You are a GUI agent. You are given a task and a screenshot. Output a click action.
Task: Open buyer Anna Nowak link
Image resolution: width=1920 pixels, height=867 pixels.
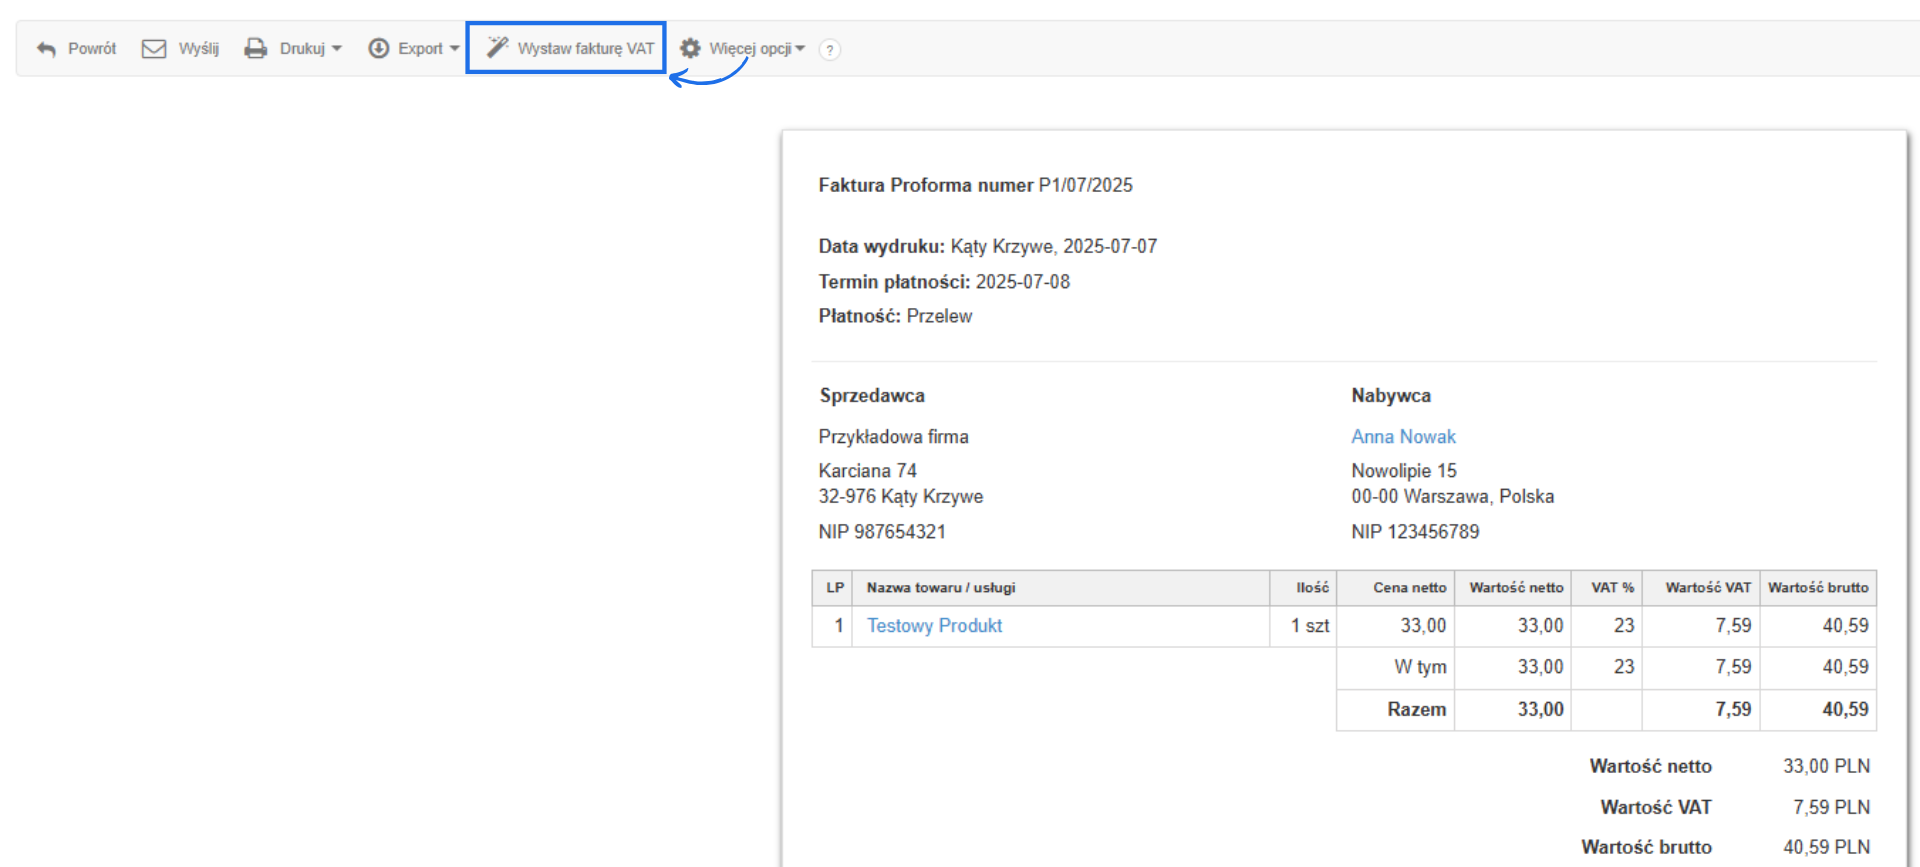pyautogui.click(x=1403, y=437)
